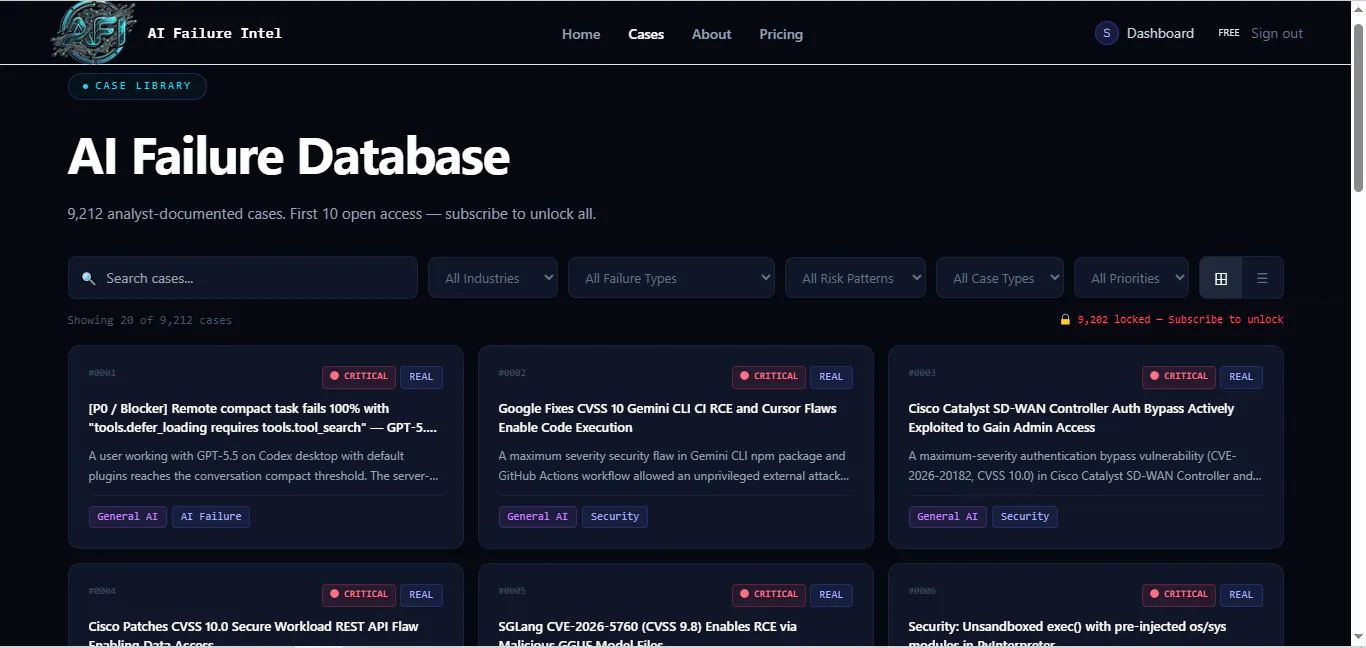Click the Search cases input field
Screen dimensions: 1366x648
click(x=243, y=278)
